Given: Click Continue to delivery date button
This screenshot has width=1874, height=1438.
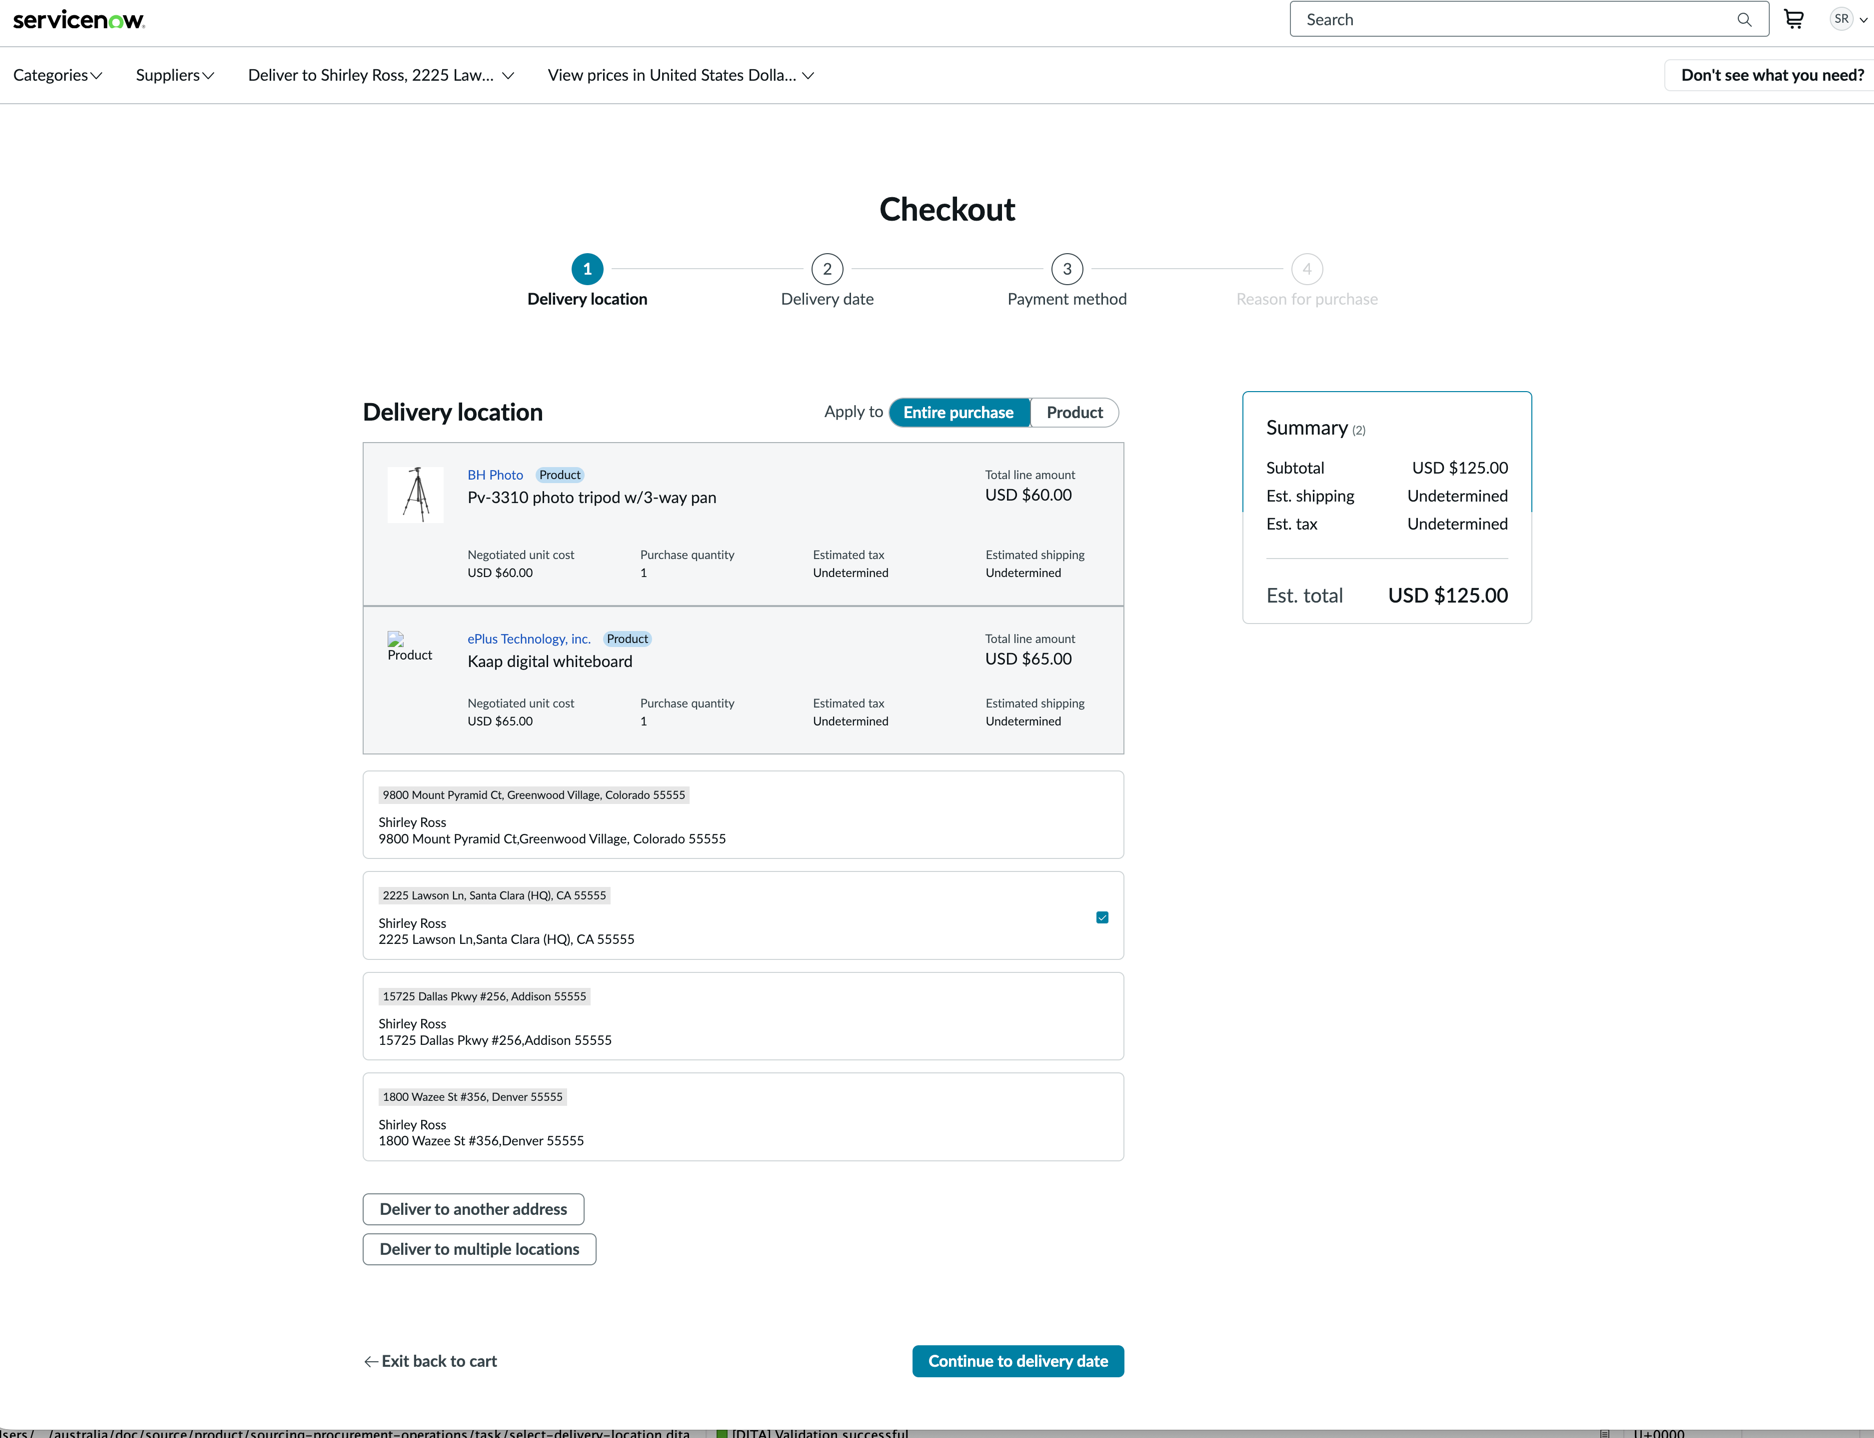Looking at the screenshot, I should (x=1018, y=1361).
